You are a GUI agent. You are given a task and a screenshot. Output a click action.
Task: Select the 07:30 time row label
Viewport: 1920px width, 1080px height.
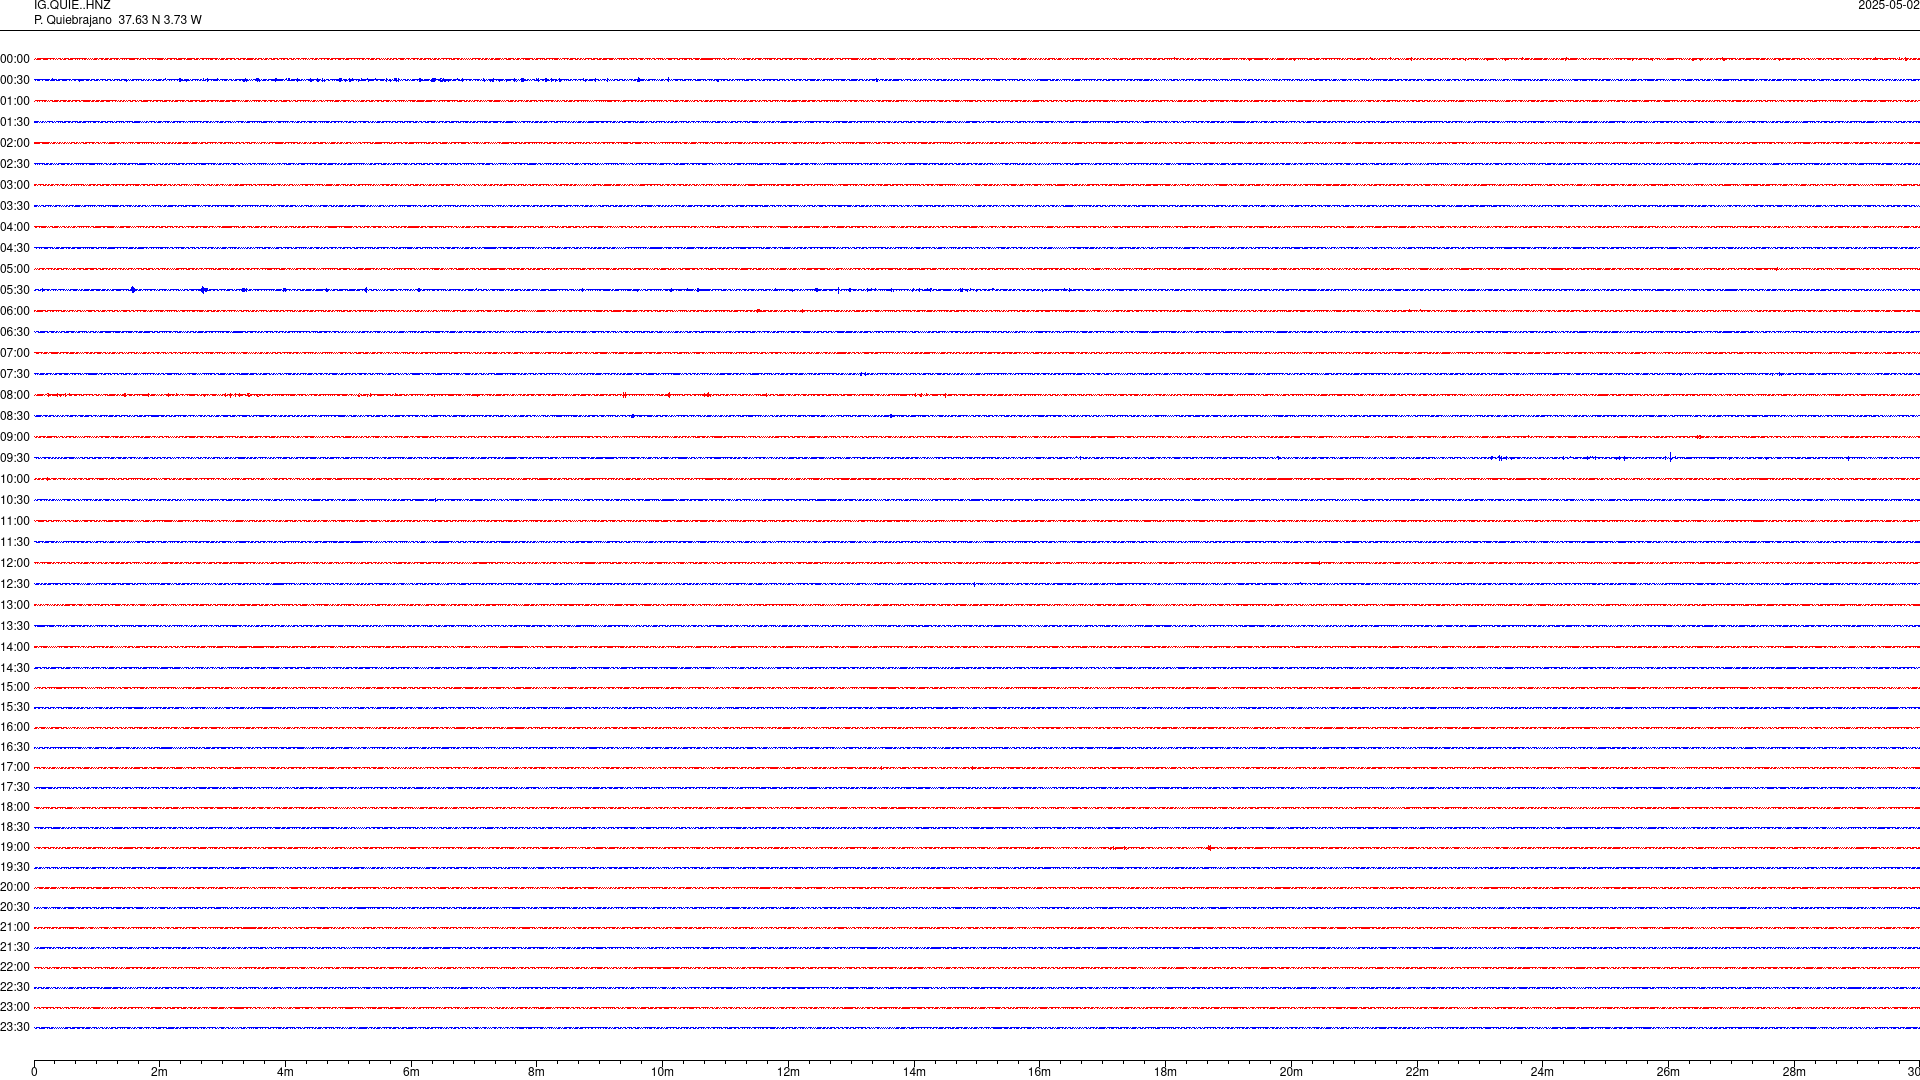[x=15, y=374]
